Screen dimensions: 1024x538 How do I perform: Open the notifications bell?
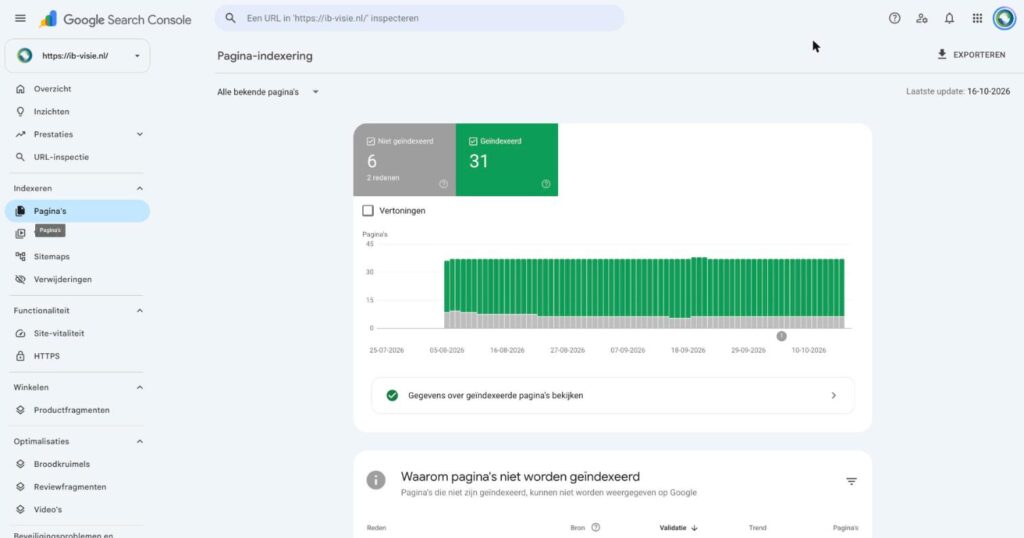pyautogui.click(x=950, y=18)
